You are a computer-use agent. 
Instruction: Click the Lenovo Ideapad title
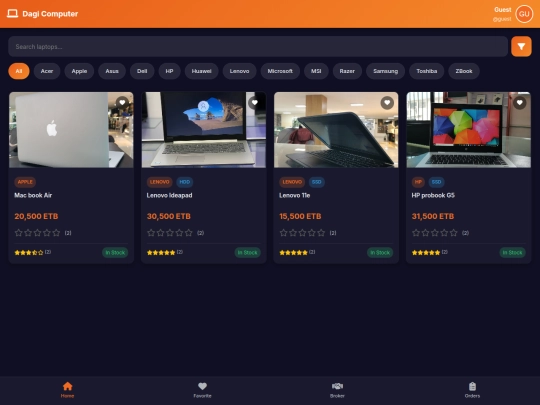pyautogui.click(x=169, y=195)
